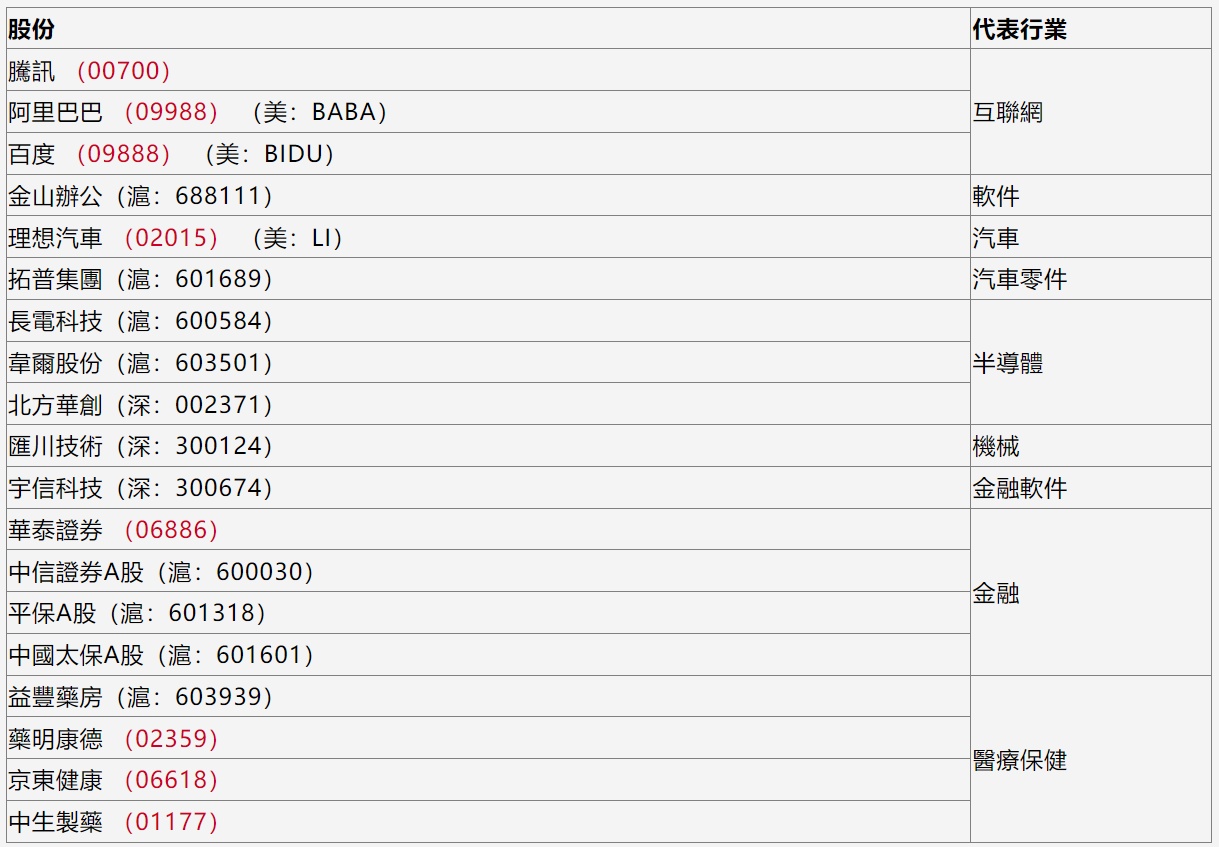Click Alibaba stock code link (09988)
This screenshot has width=1219, height=847.
click(170, 112)
